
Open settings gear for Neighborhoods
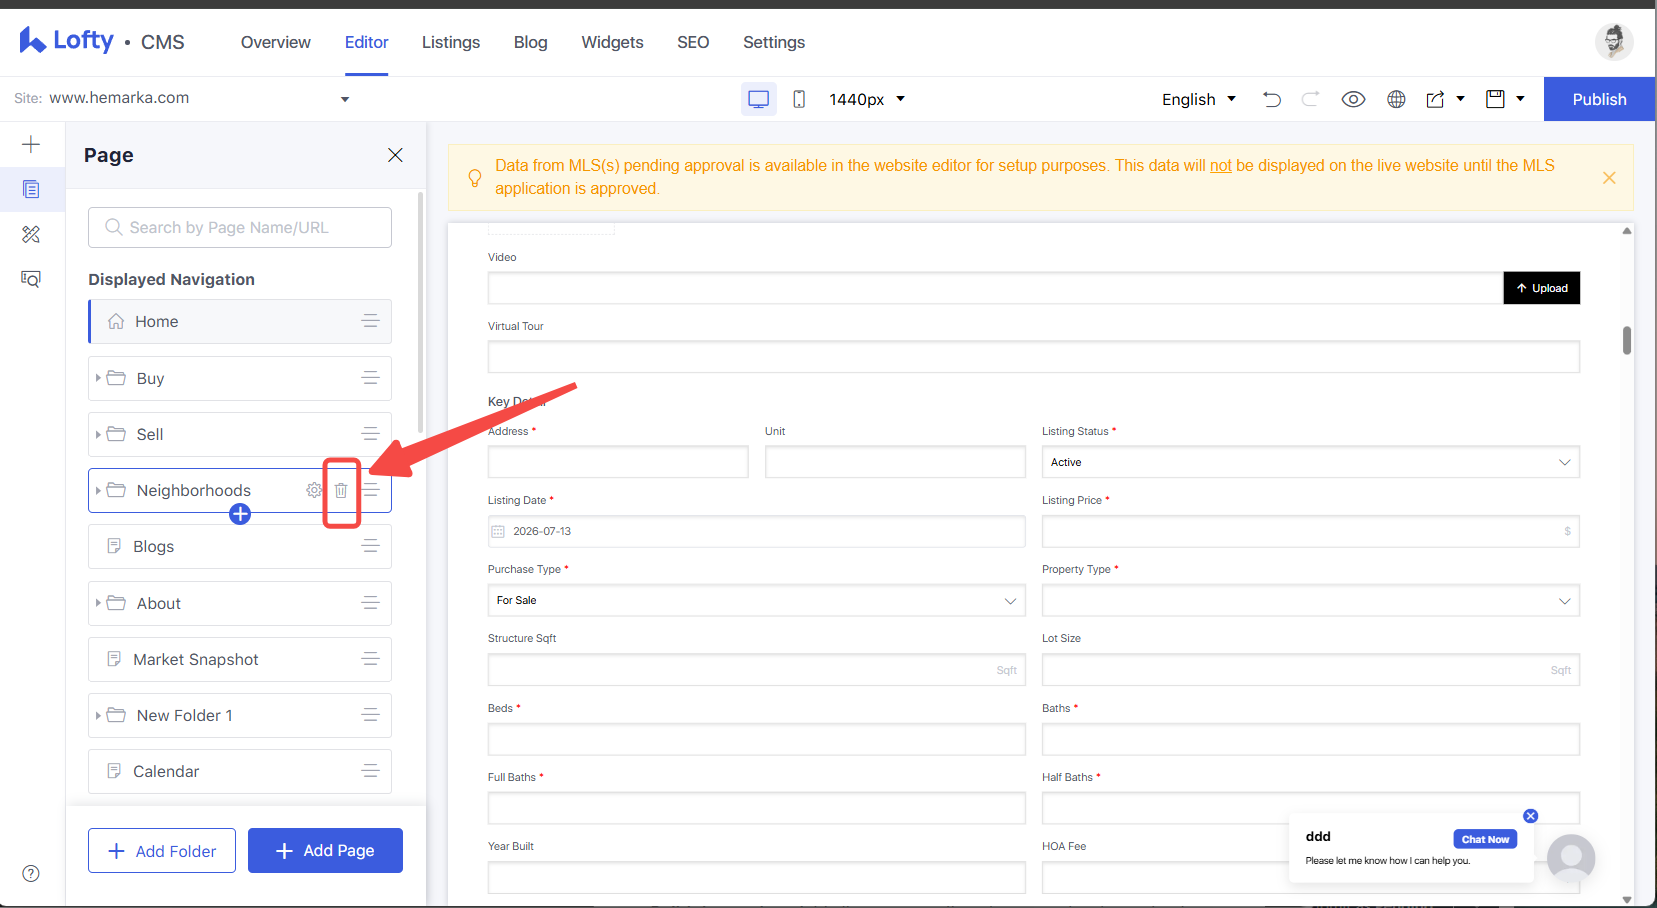(314, 490)
